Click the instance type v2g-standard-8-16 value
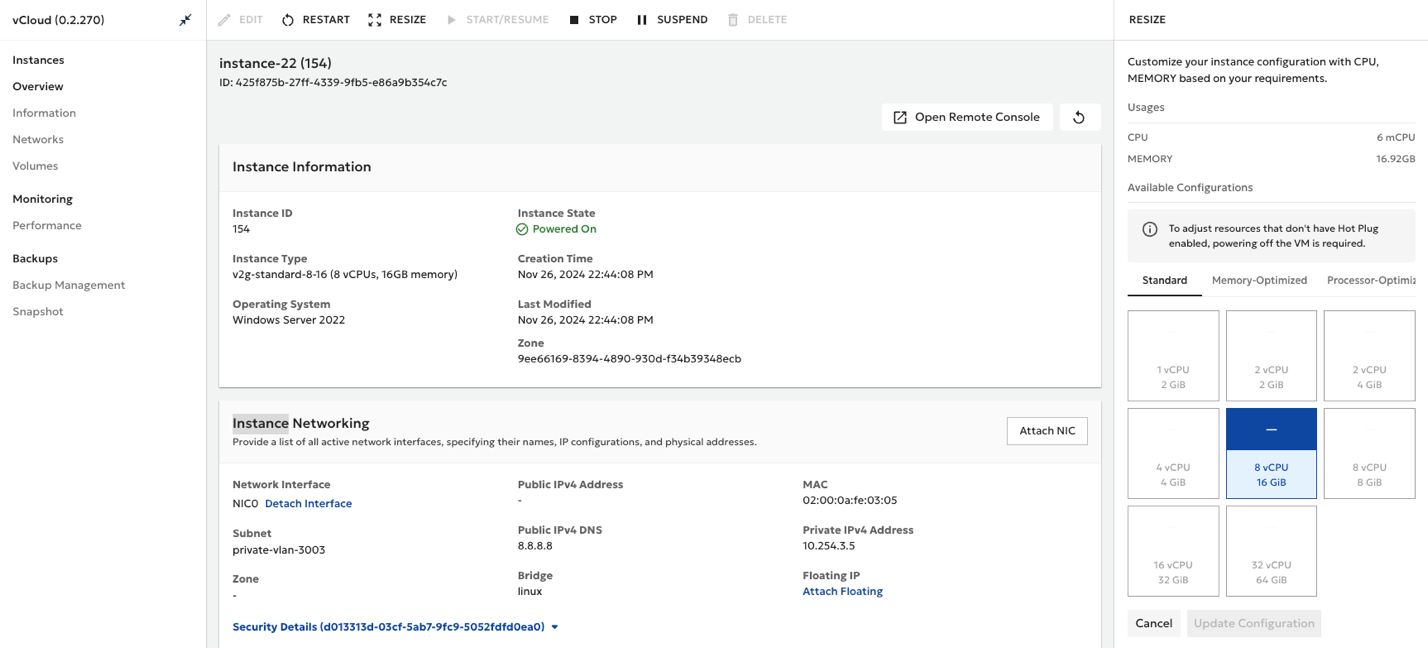The height and width of the screenshot is (648, 1428). click(345, 274)
